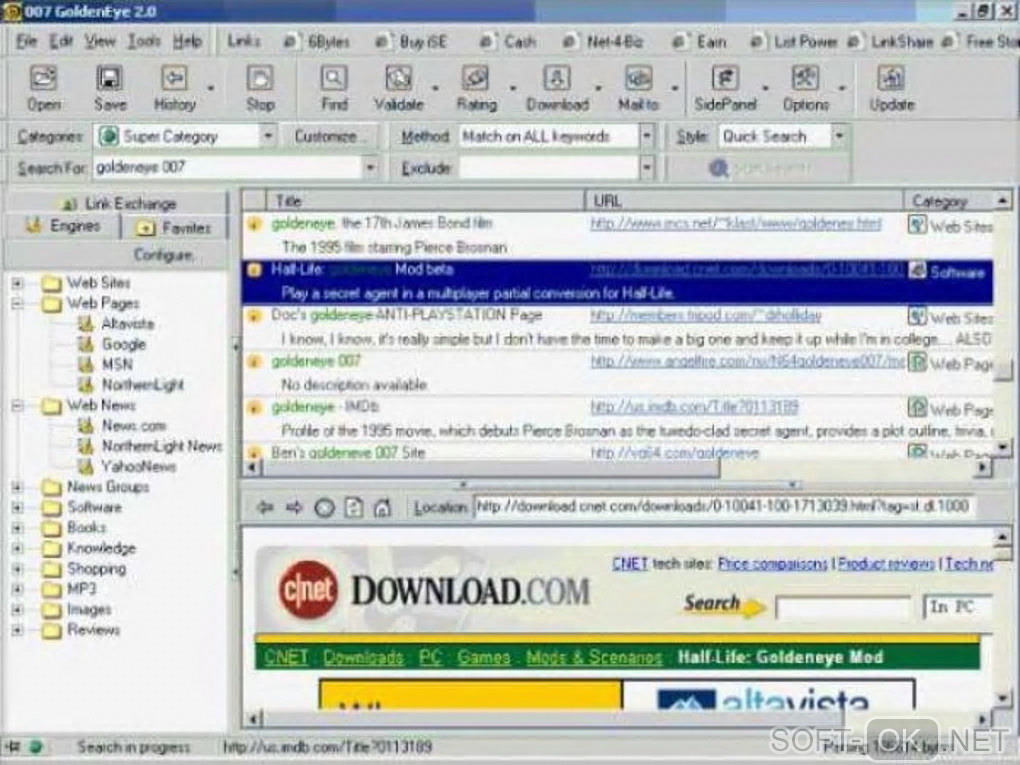
Task: Click the browser refresh page icon
Action: [353, 507]
